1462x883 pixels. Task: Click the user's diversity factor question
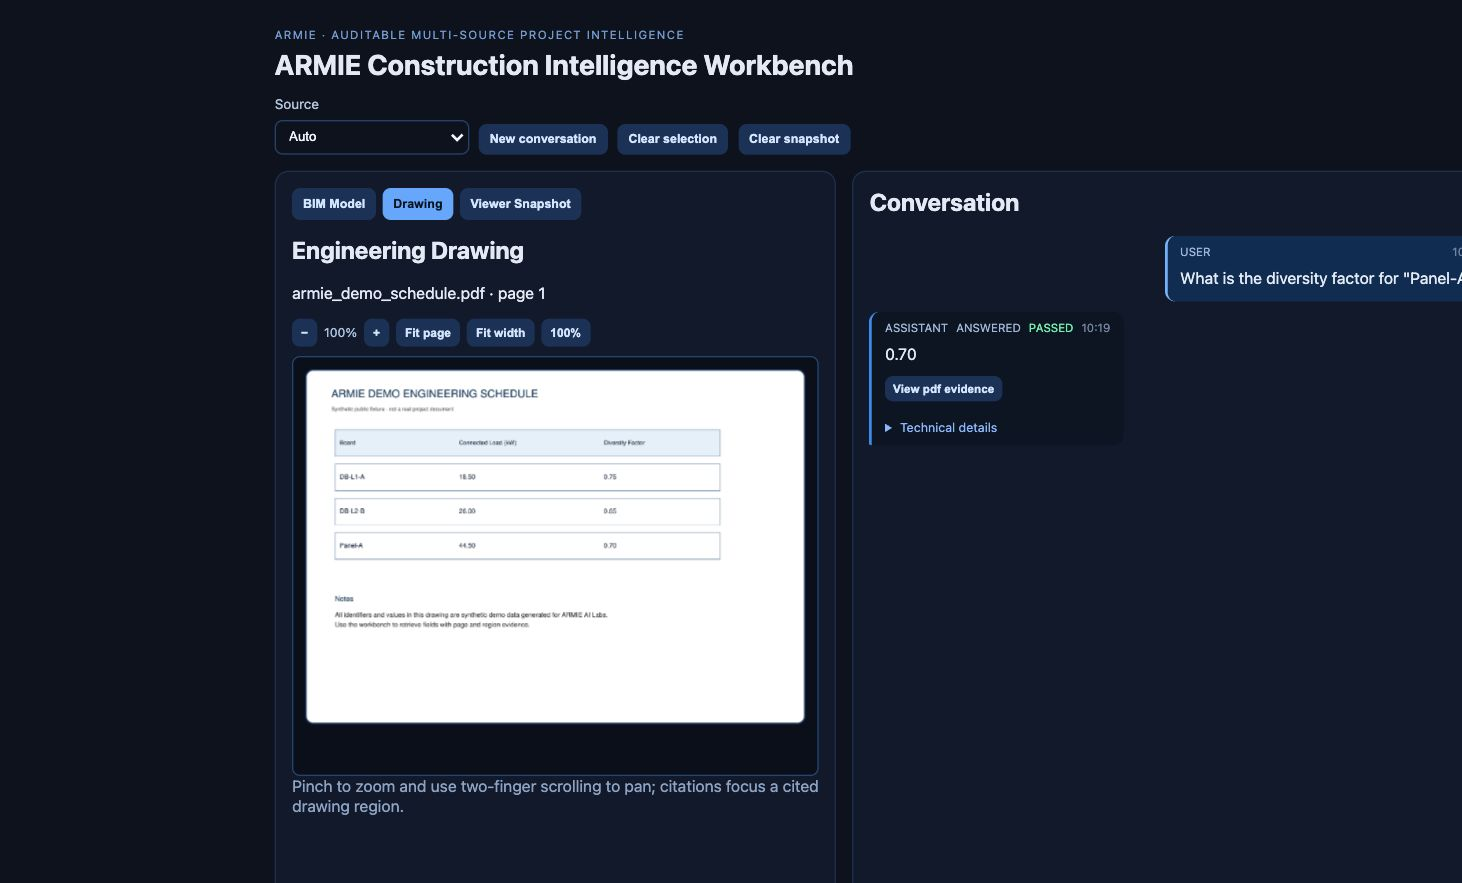[1321, 279]
